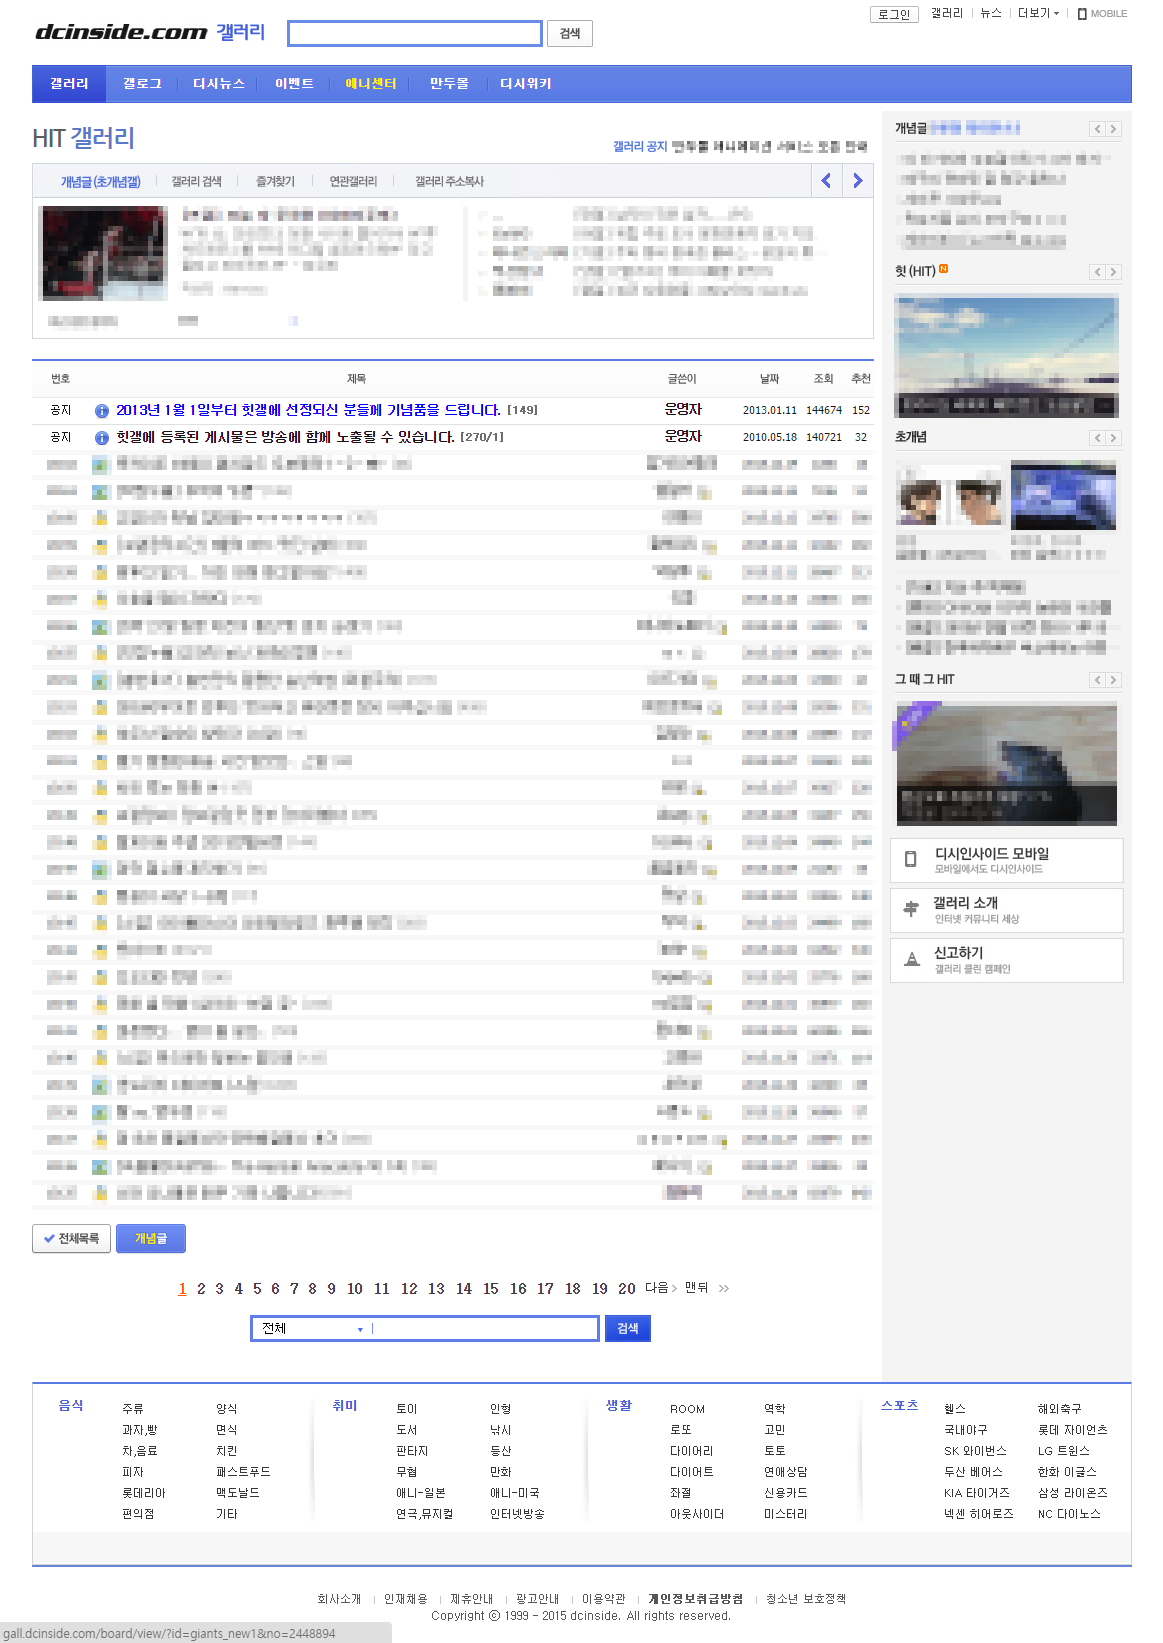Click top 검색 button beside header search
This screenshot has height=1643, width=1163.
click(570, 34)
